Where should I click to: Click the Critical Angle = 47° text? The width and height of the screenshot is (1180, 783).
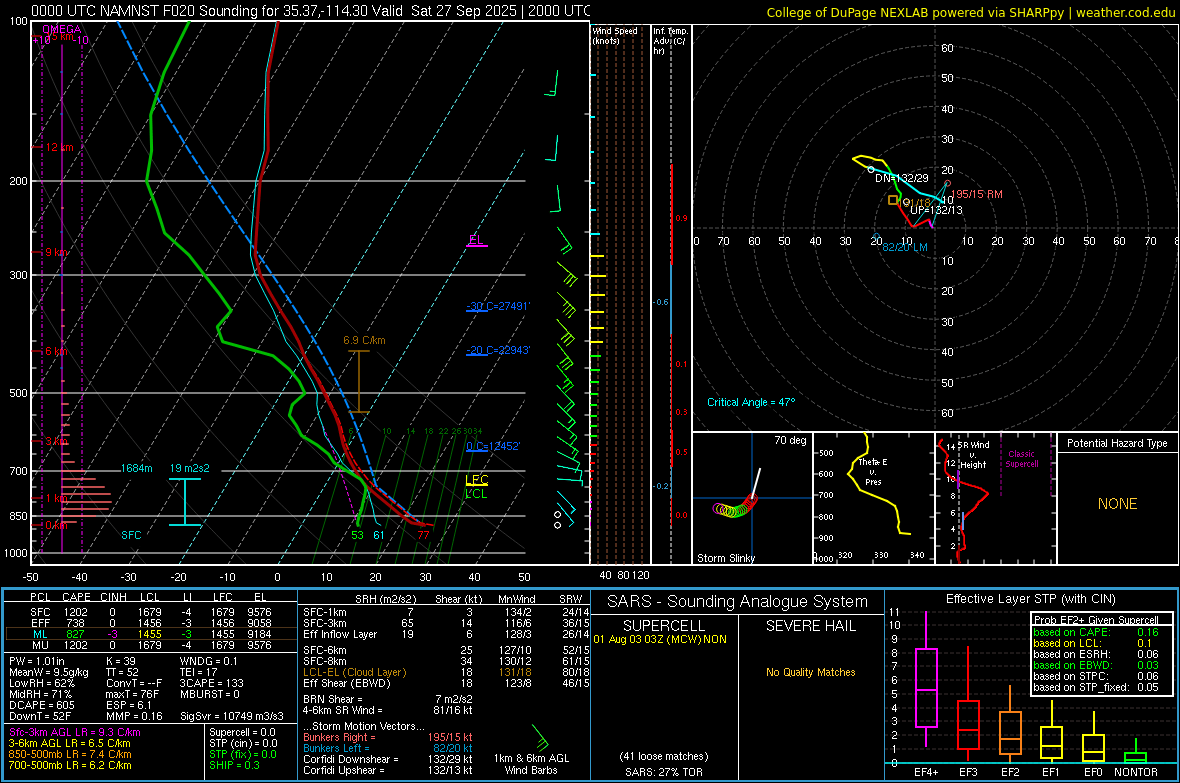[751, 402]
